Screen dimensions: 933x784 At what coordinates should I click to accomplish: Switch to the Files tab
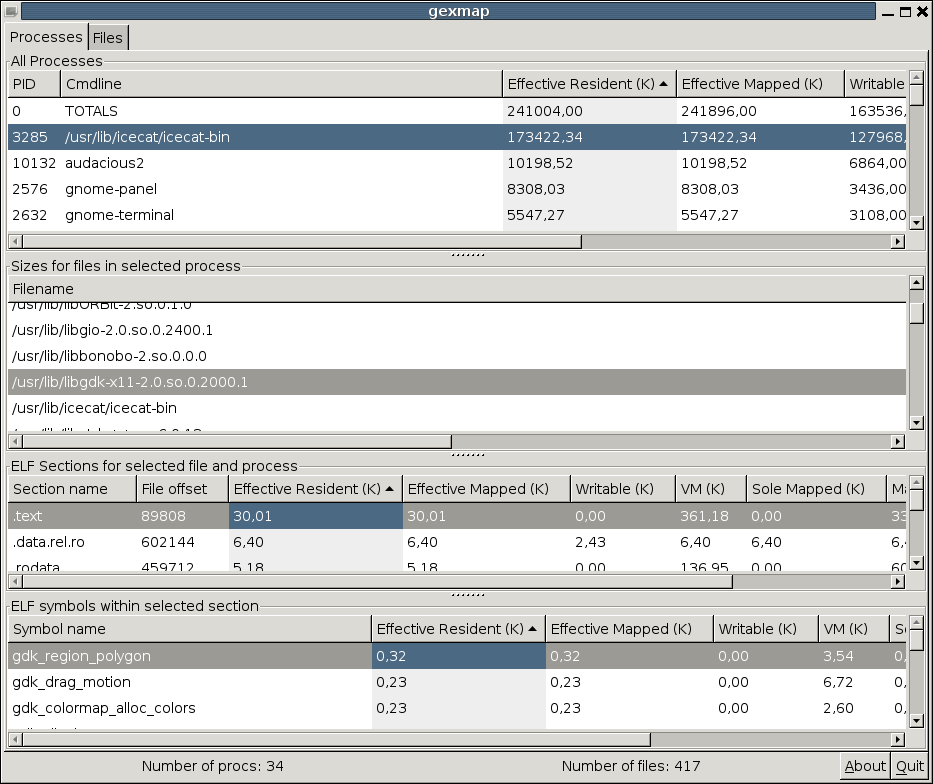tap(108, 37)
